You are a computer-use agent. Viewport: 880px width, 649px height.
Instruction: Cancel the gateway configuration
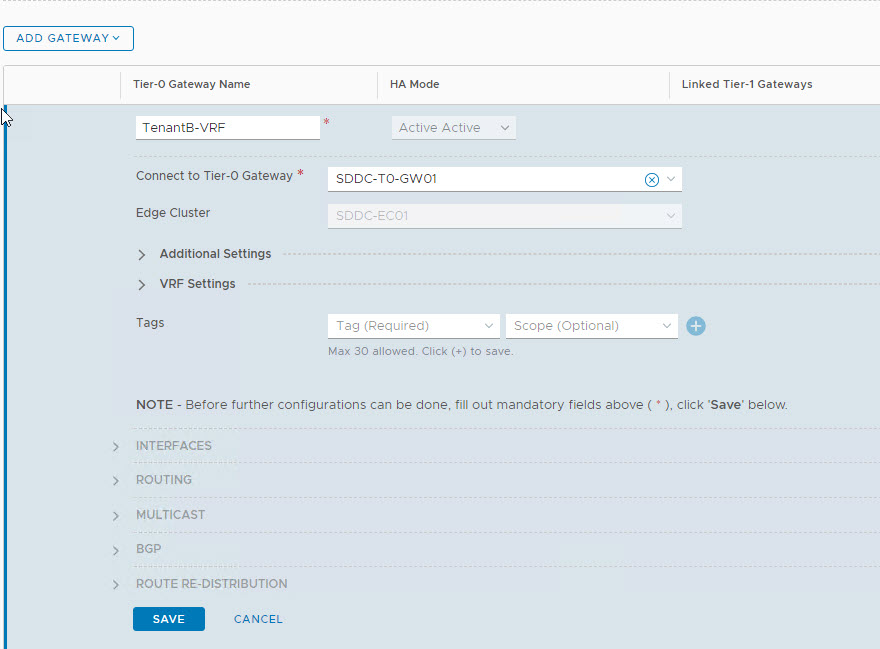pyautogui.click(x=258, y=619)
